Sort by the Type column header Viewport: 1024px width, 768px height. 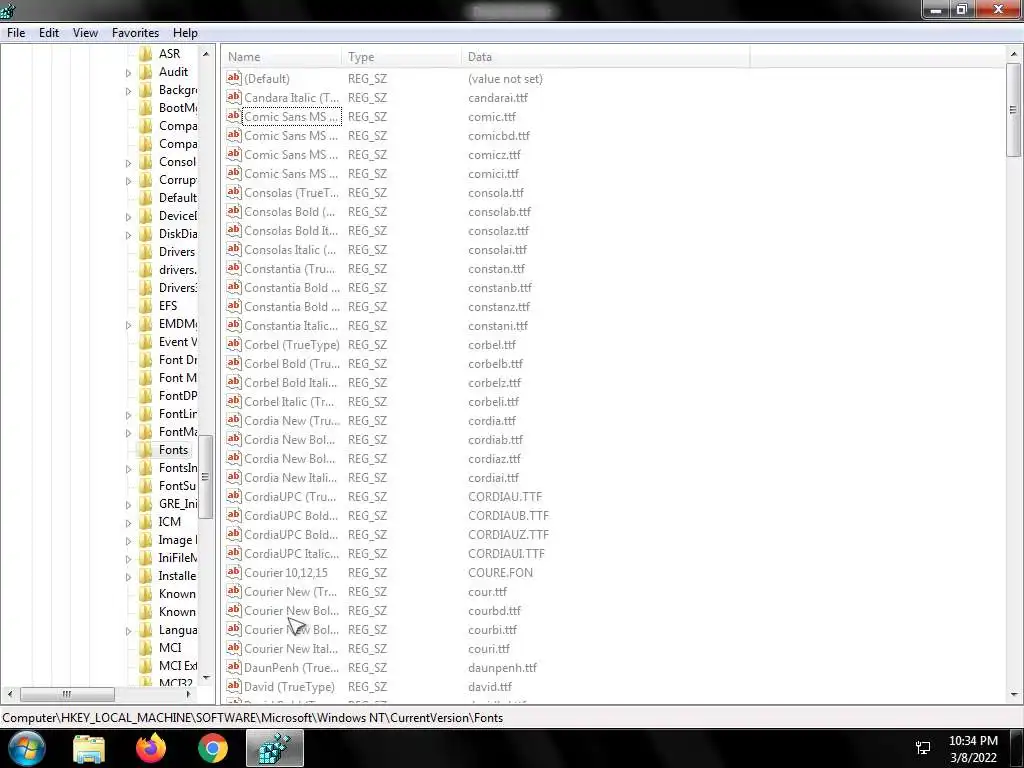coord(401,57)
